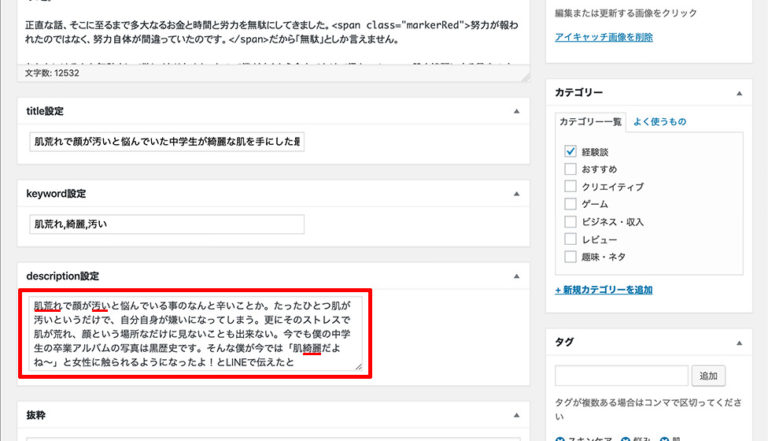Image resolution: width=768 pixels, height=441 pixels.
Task: Click the レビュー category label
Action: pos(599,240)
